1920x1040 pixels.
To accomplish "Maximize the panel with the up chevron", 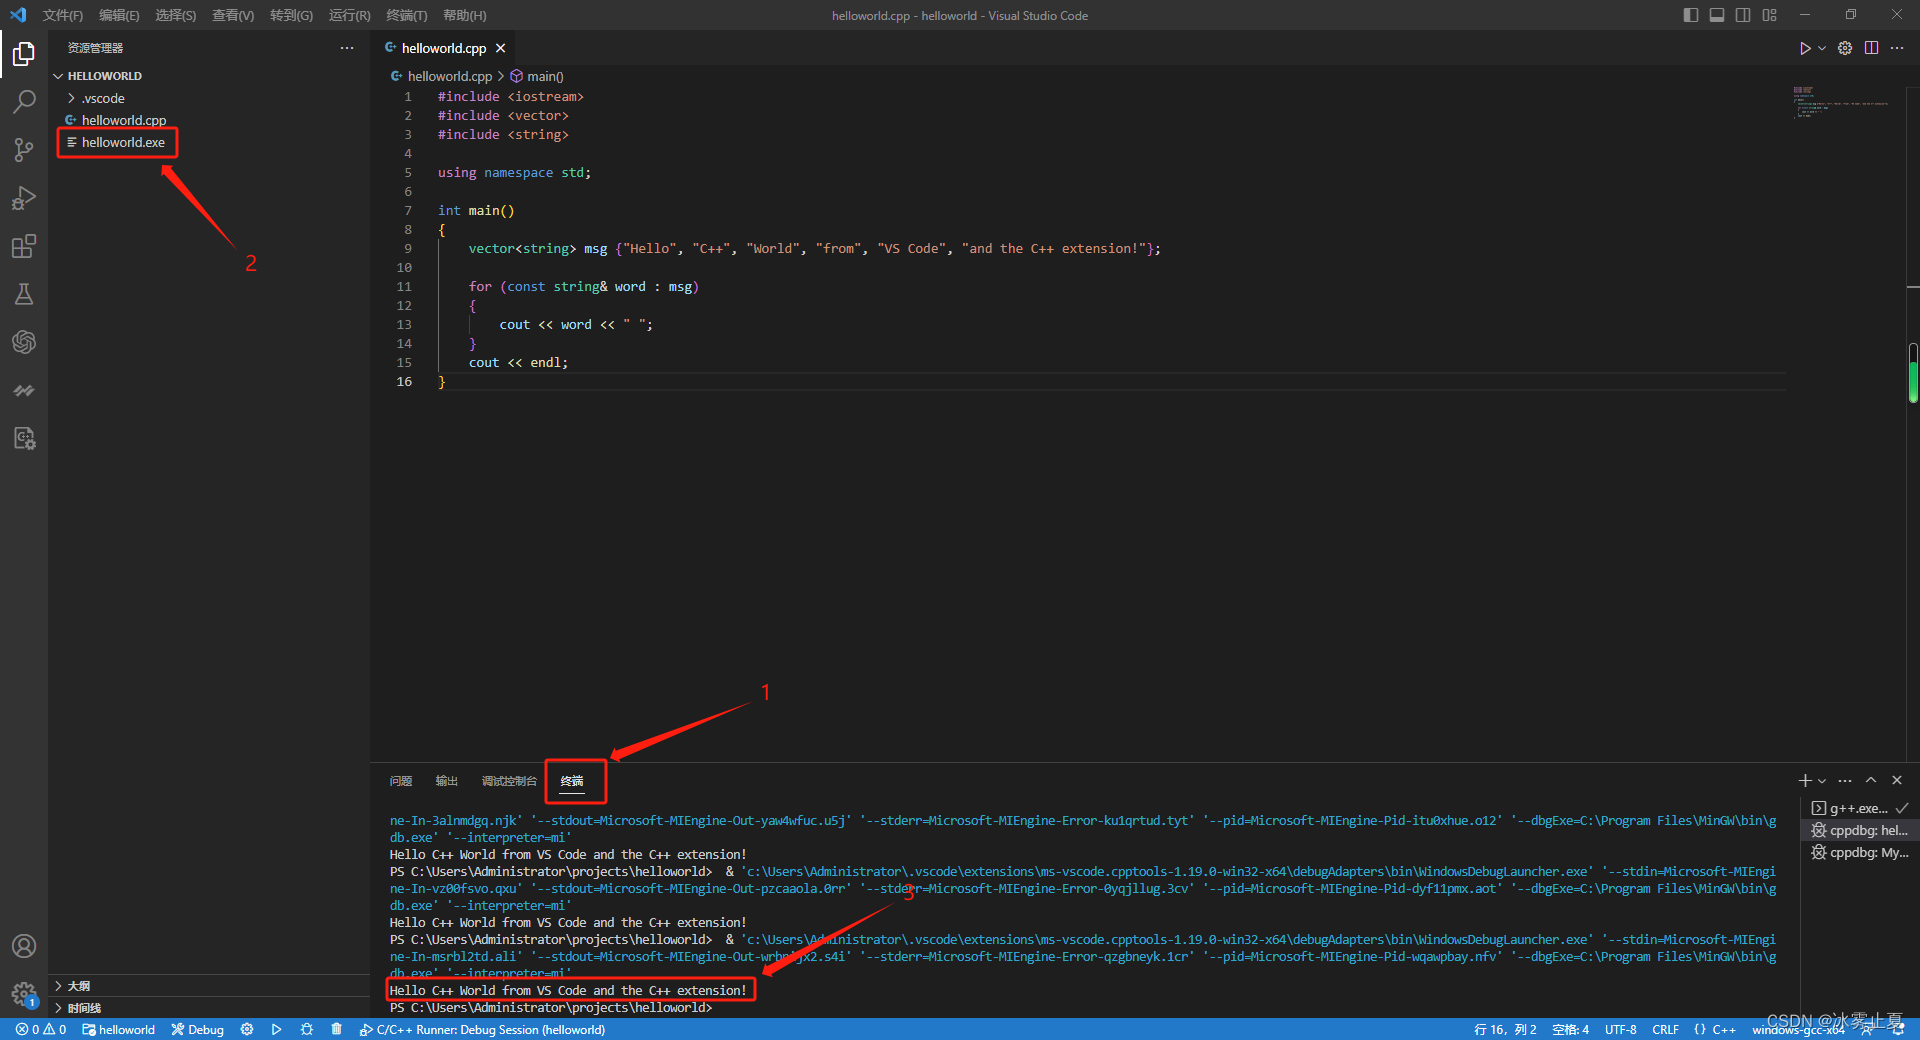I will coord(1871,780).
